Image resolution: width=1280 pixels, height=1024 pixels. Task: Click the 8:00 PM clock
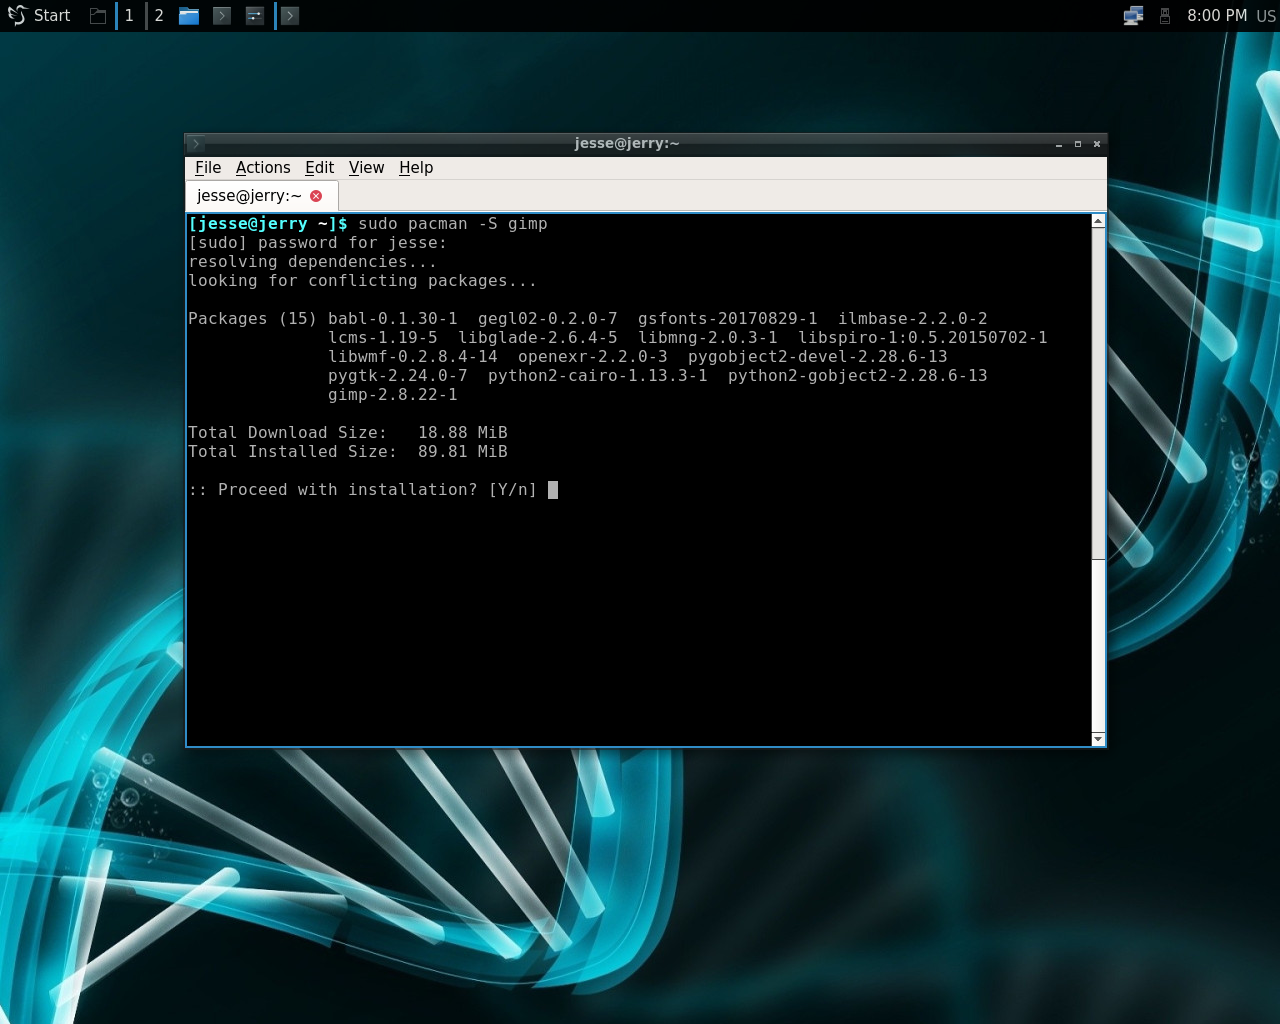(x=1217, y=15)
